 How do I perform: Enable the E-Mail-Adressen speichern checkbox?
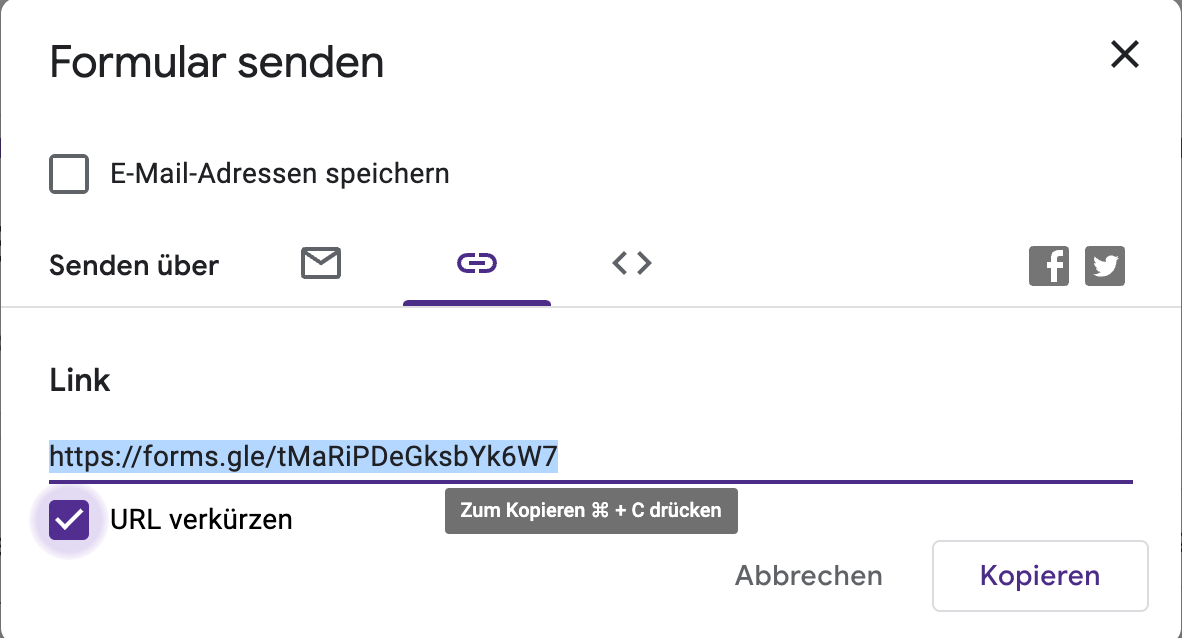[x=69, y=174]
